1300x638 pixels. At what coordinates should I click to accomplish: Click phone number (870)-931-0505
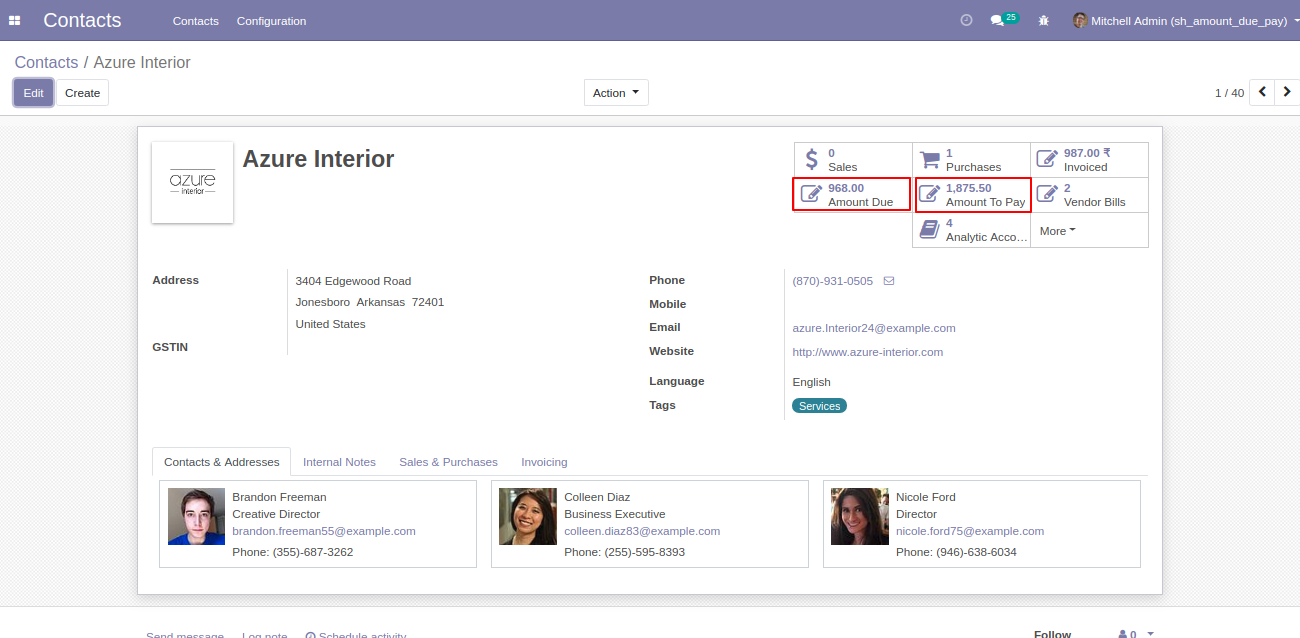click(x=832, y=281)
